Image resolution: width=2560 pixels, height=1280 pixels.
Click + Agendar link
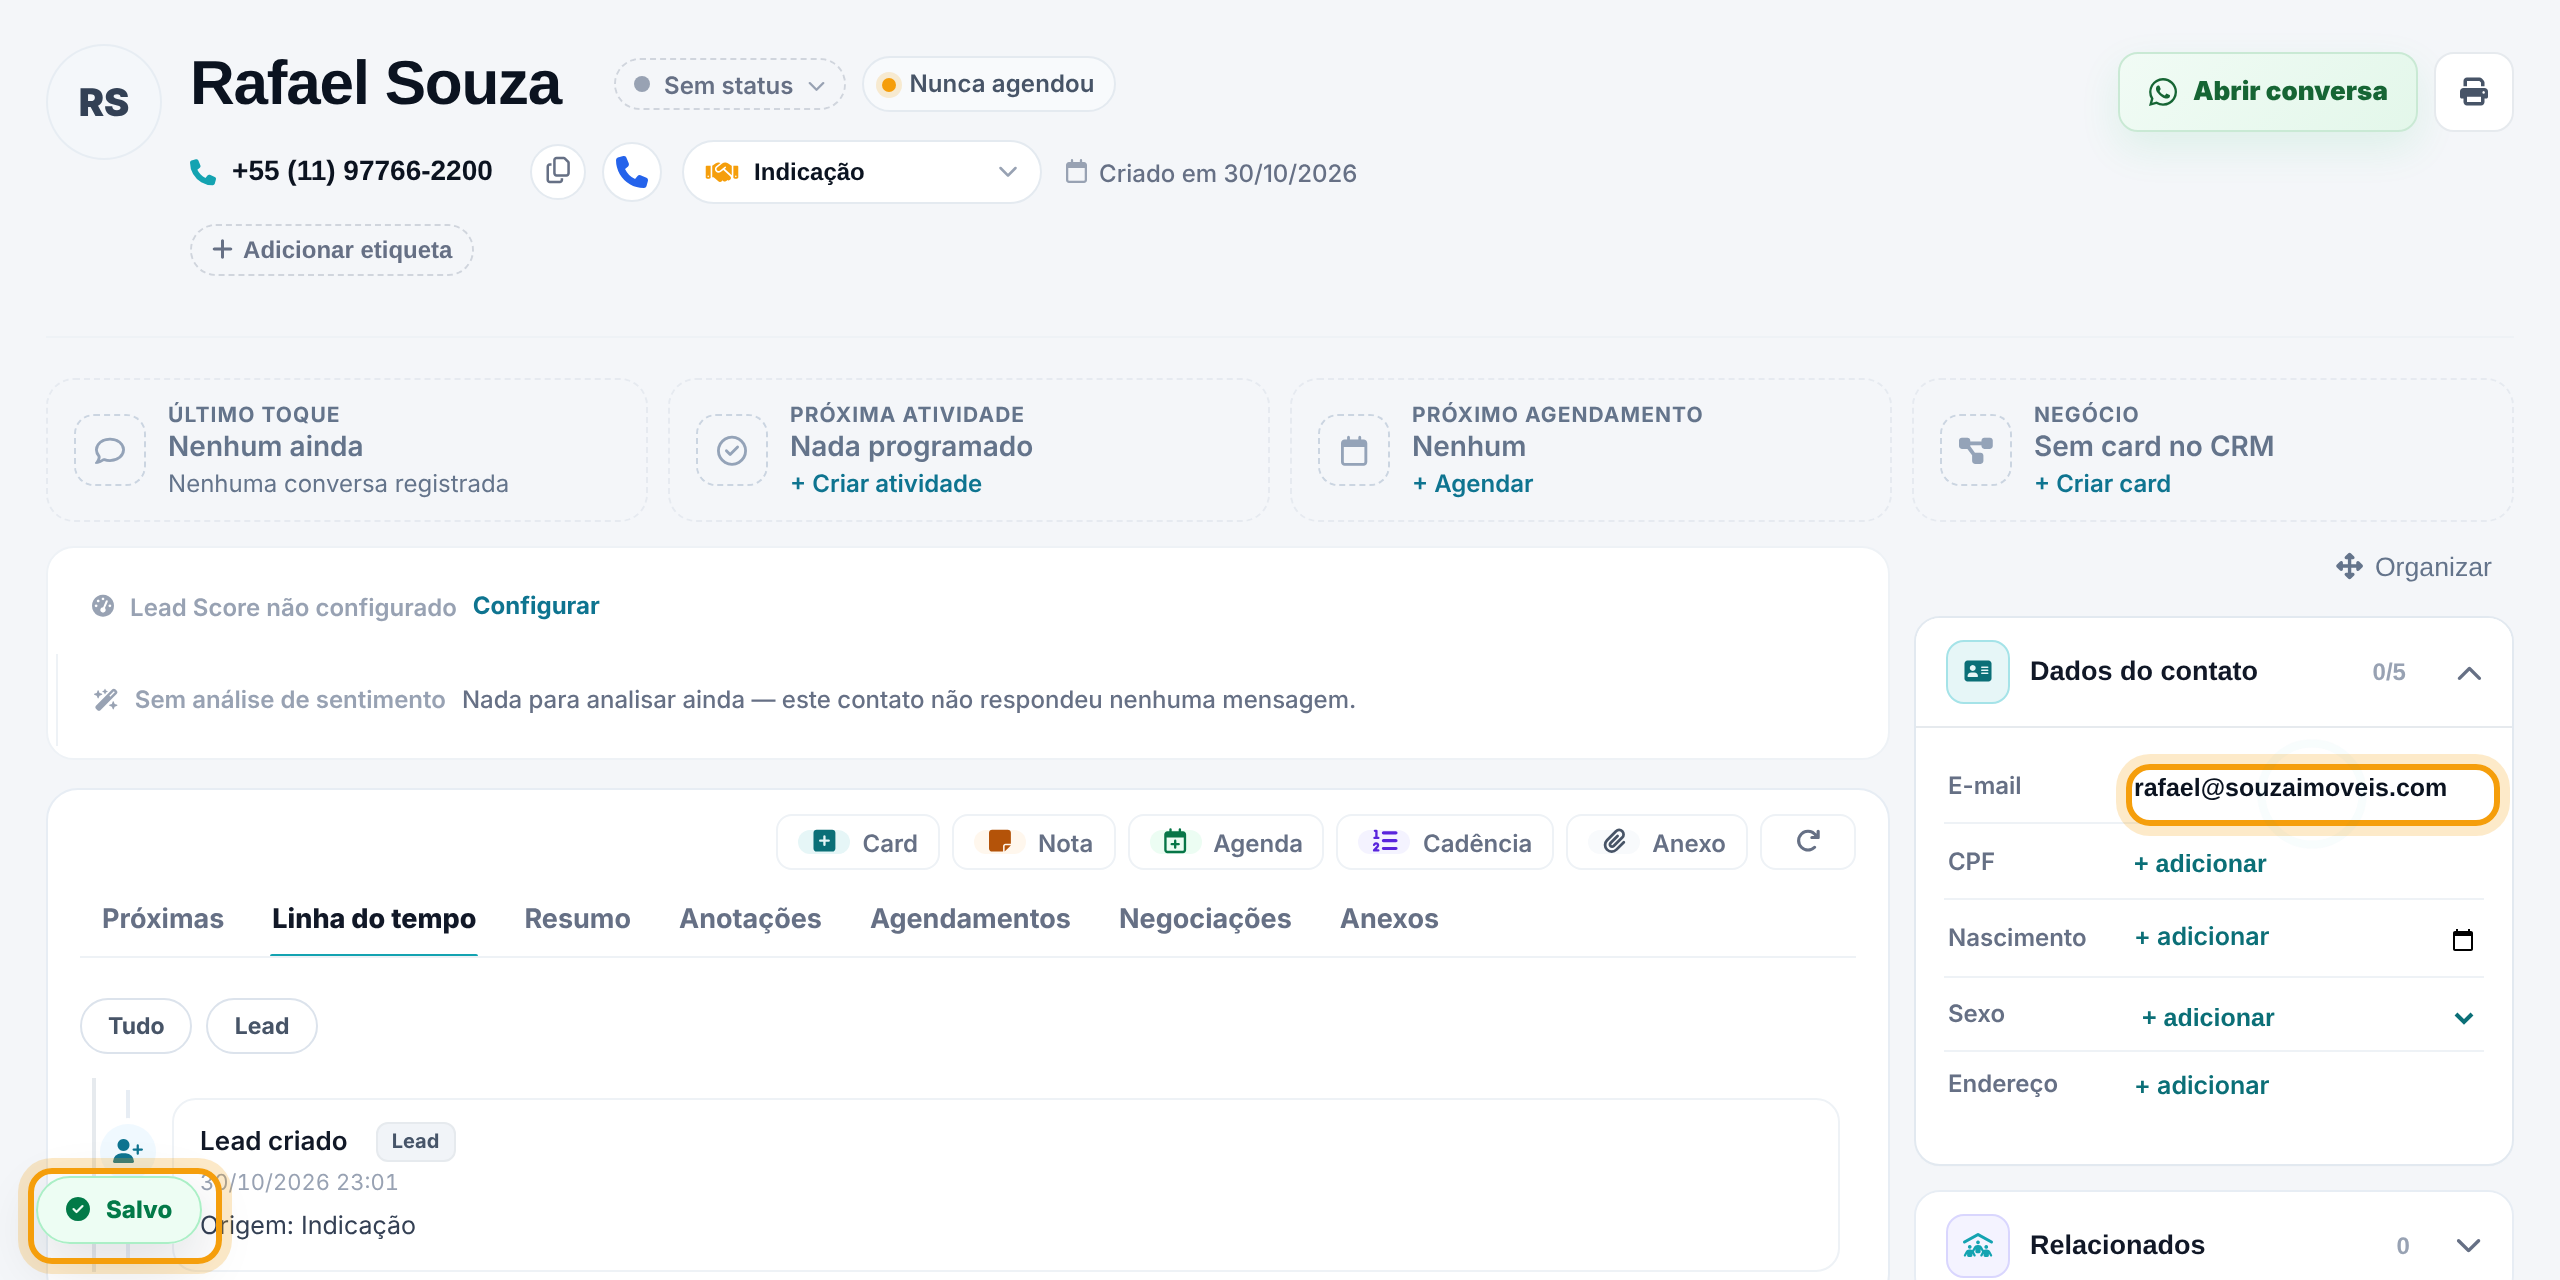1472,484
